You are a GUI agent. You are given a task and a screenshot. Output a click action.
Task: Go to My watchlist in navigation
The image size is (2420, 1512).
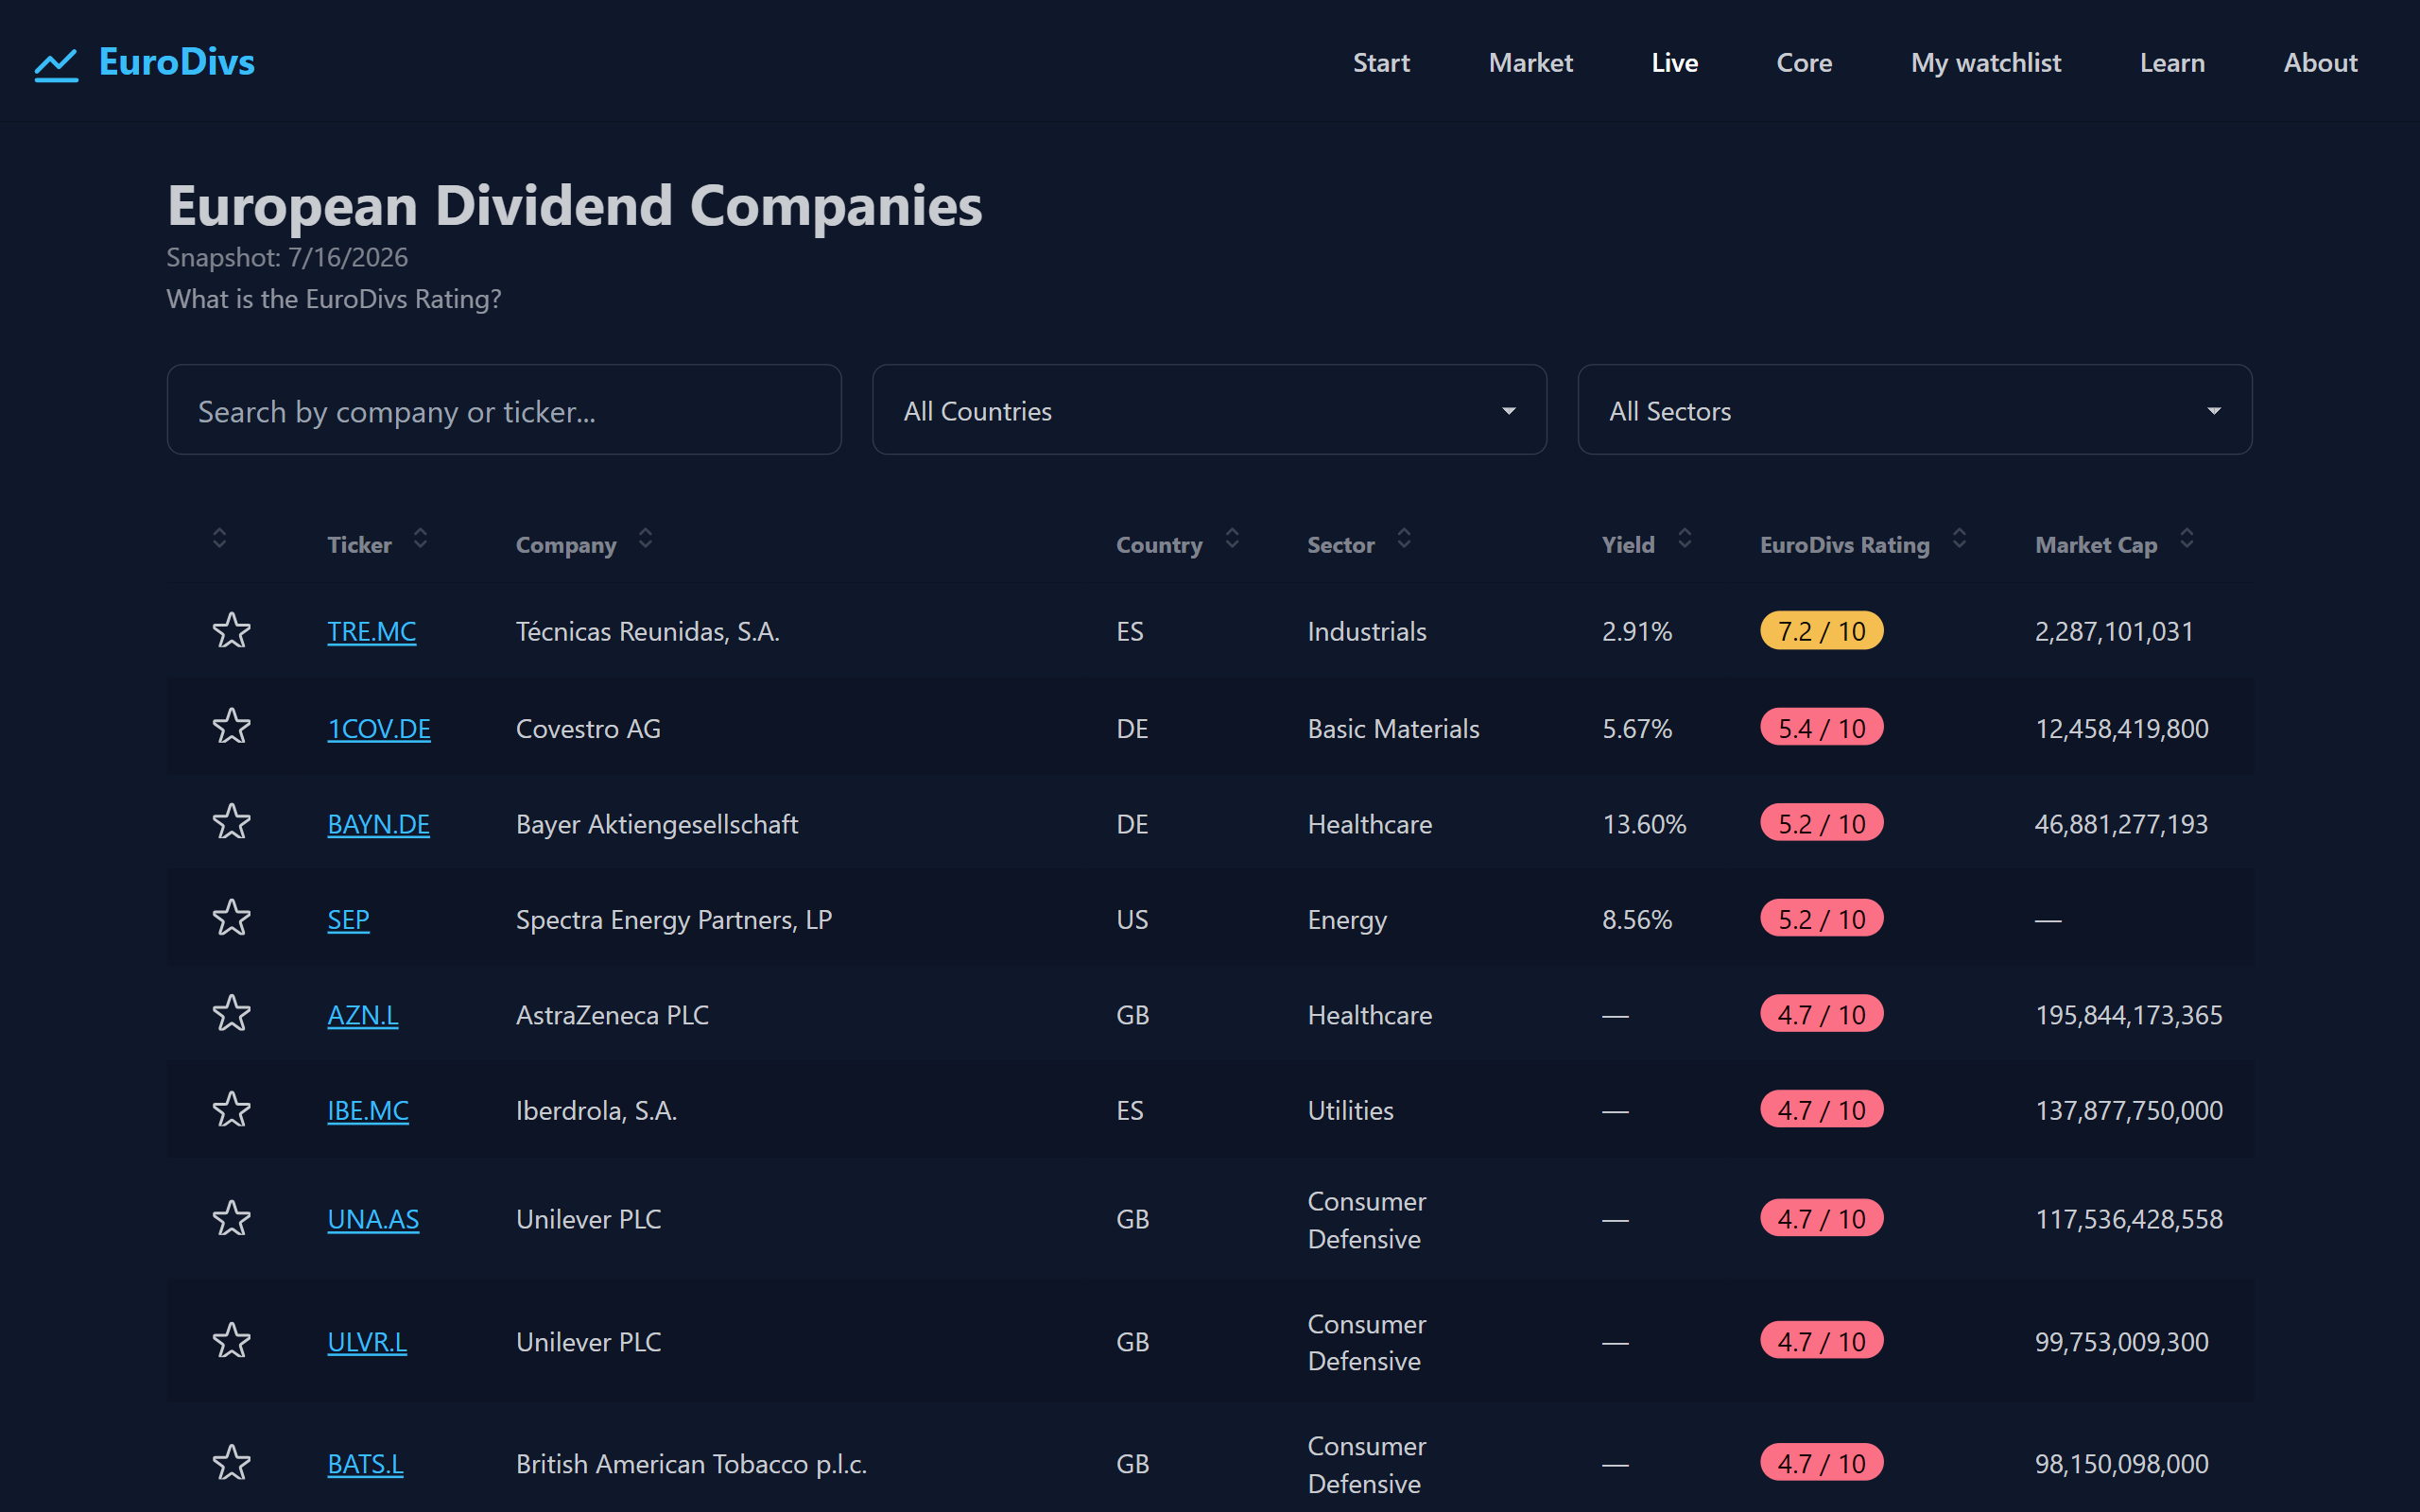(1985, 63)
